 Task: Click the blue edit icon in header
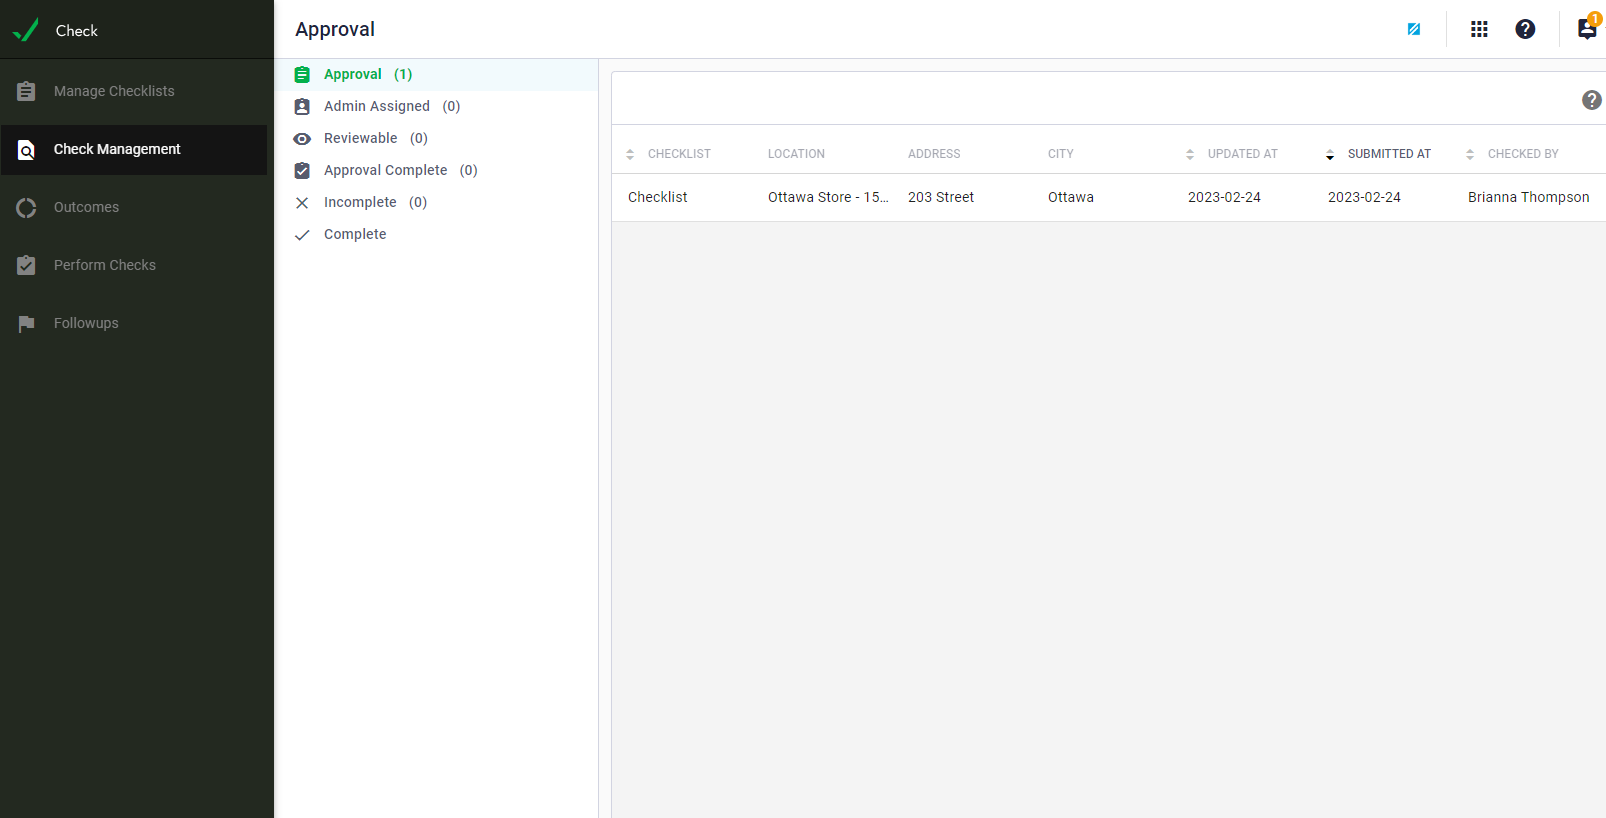(1414, 29)
